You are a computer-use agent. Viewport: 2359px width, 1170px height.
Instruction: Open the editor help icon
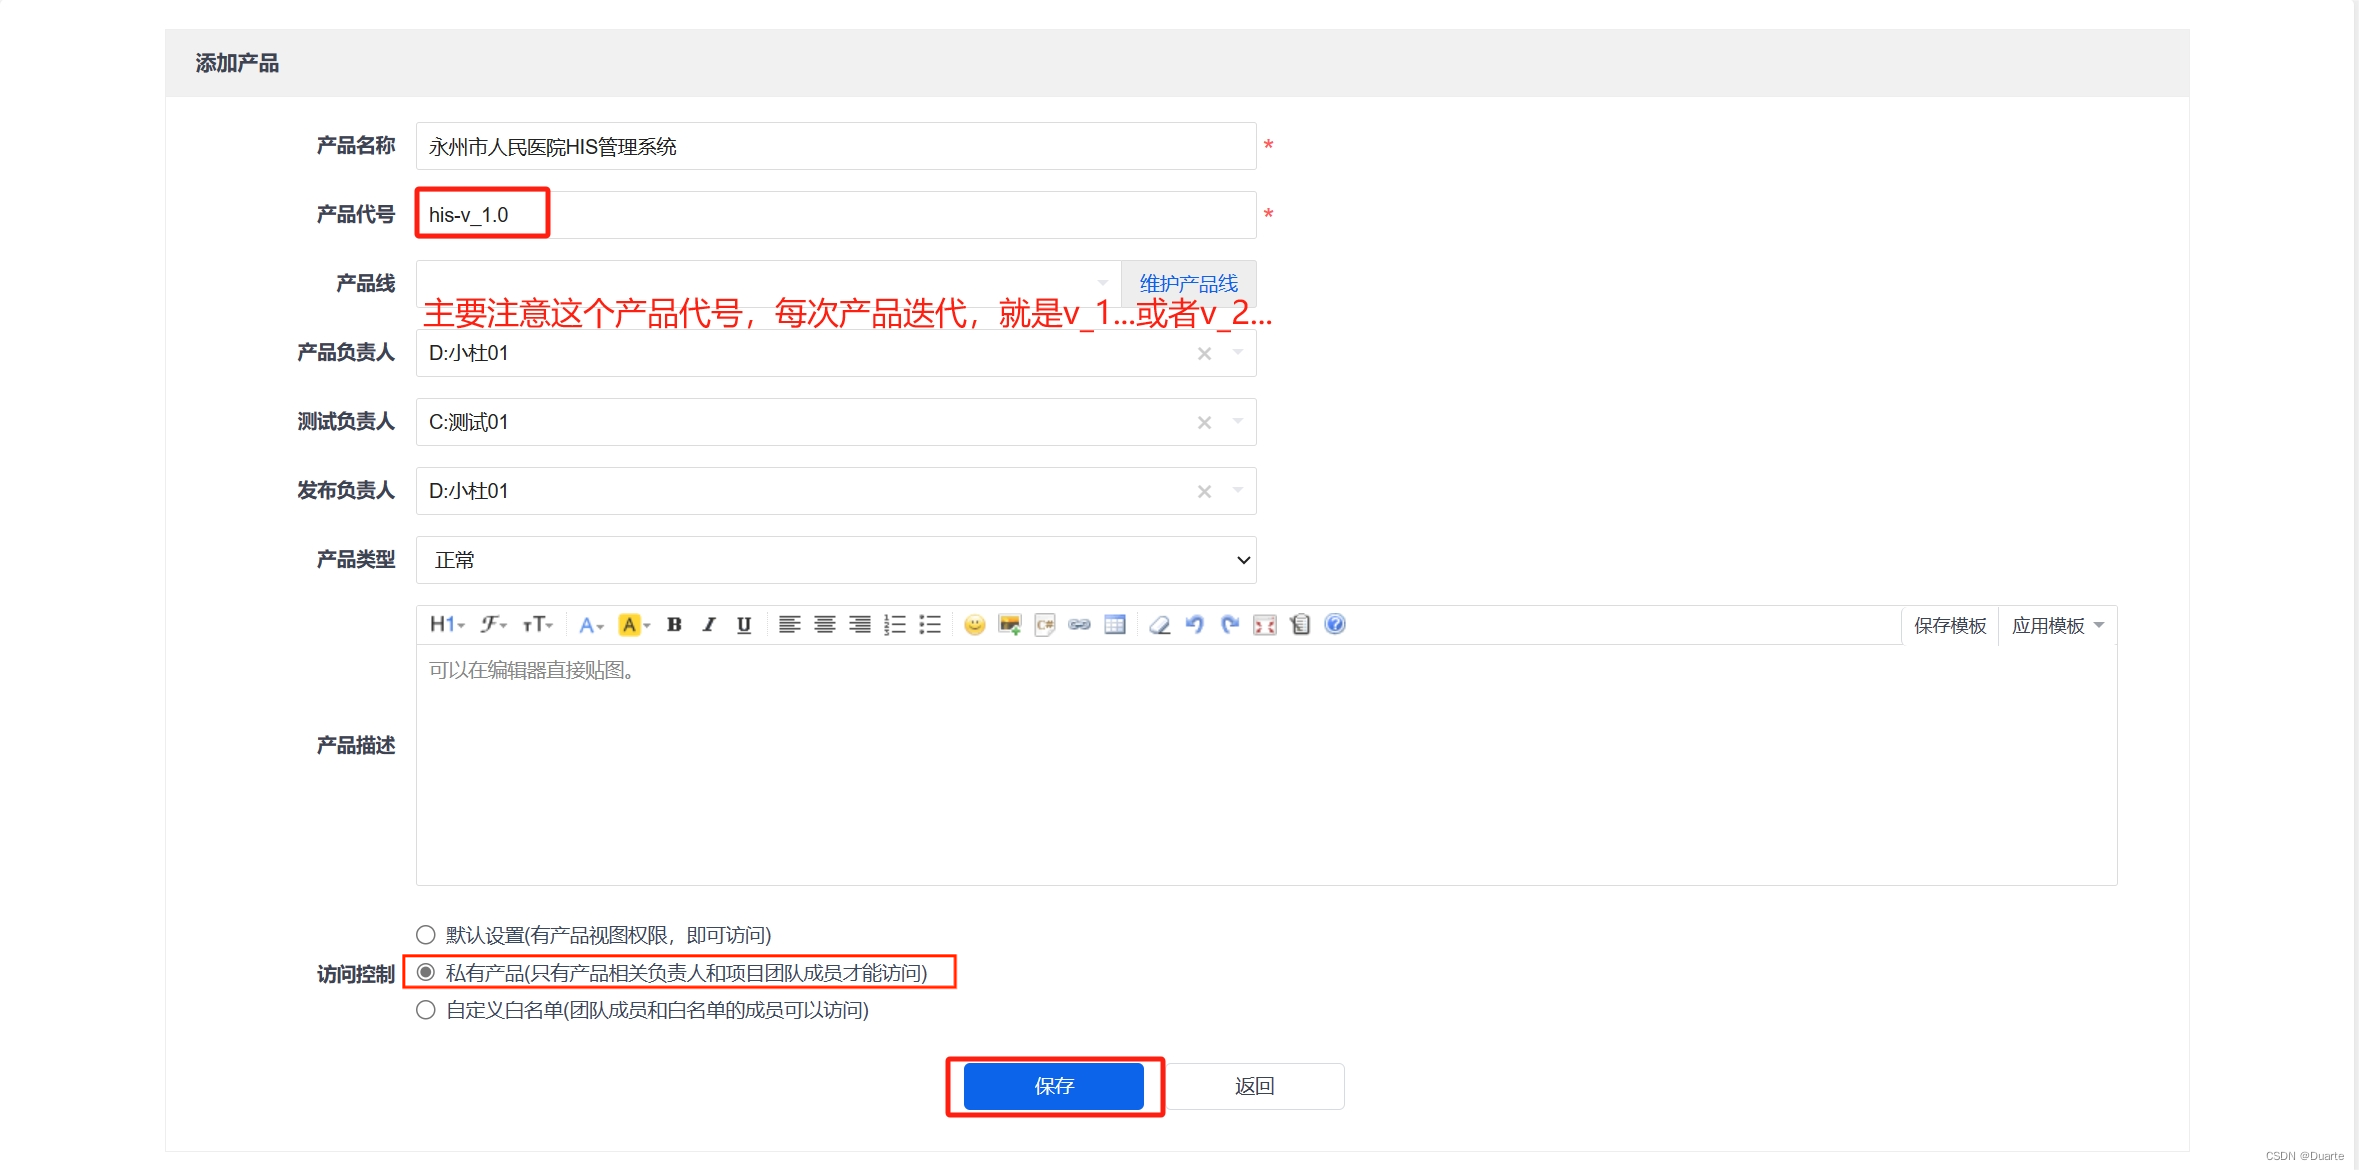(1335, 625)
